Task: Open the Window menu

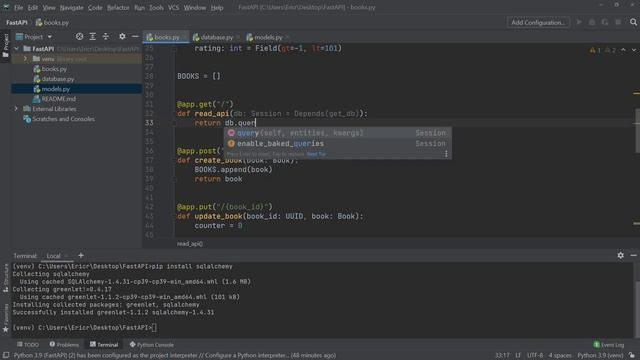Action: (195, 7)
